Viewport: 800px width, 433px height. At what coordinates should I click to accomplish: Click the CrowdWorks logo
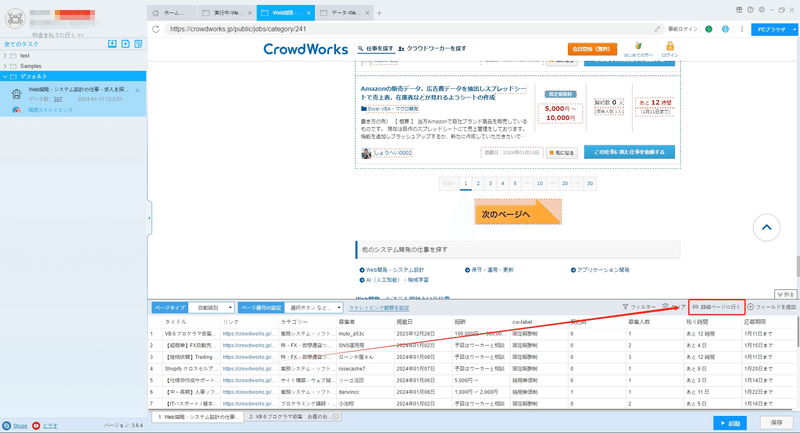306,49
